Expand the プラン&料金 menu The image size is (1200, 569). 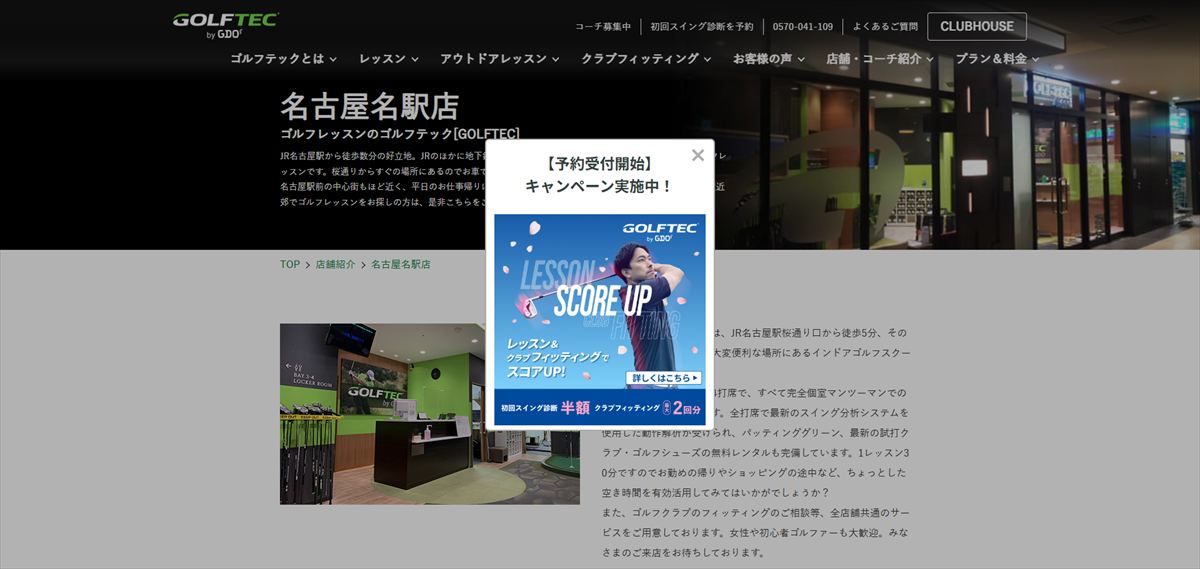coord(997,59)
